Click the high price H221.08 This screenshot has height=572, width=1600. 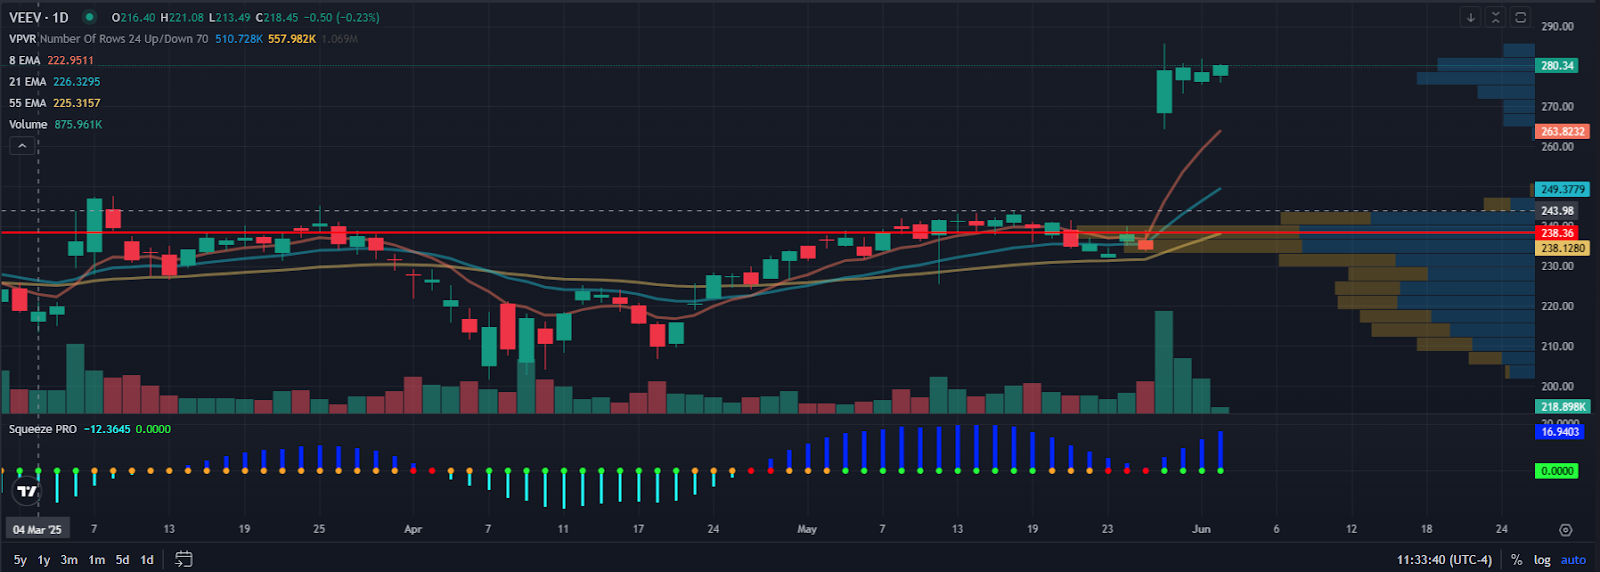point(182,17)
